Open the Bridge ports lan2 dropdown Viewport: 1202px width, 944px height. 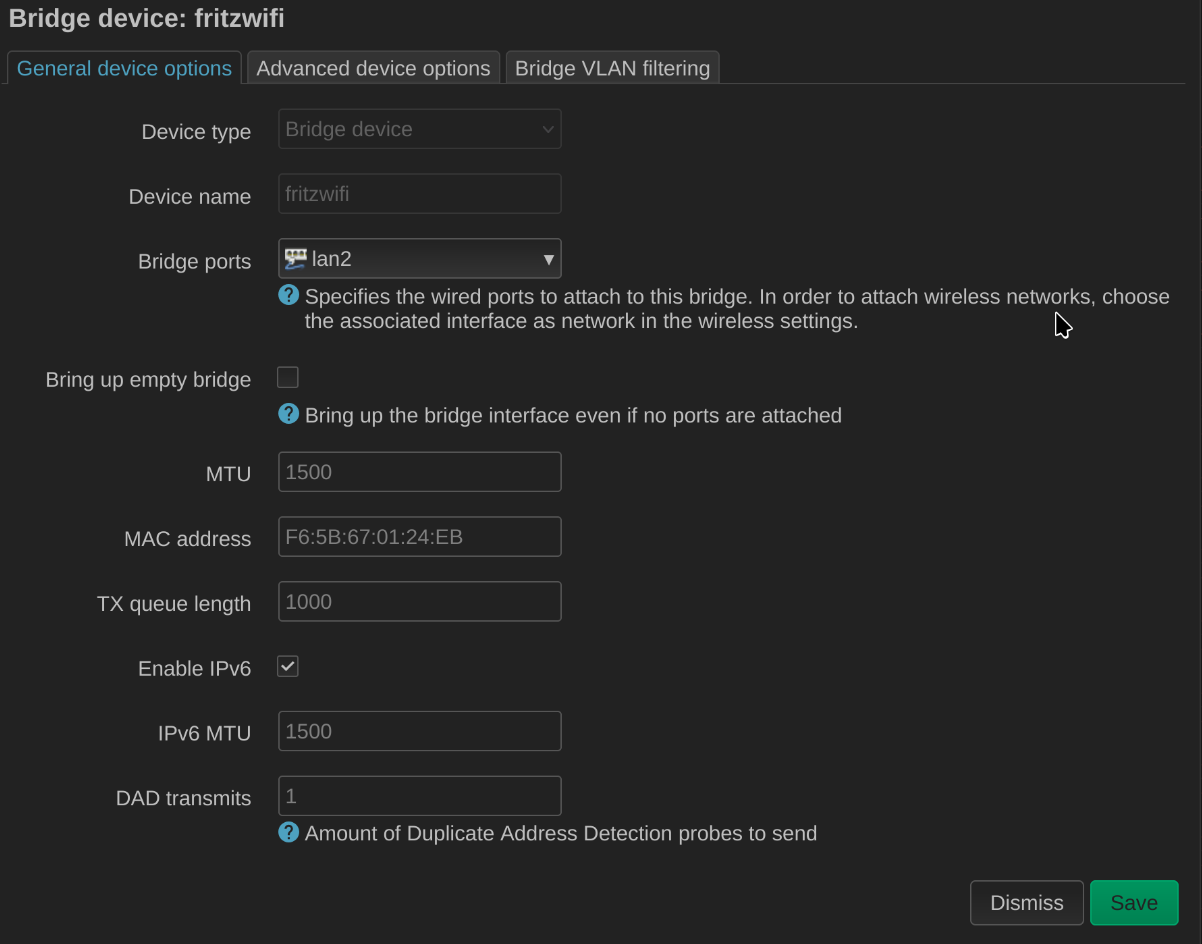pos(419,259)
